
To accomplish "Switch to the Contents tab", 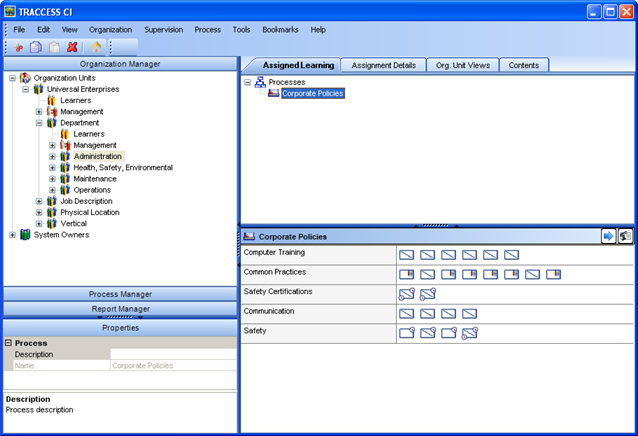I will [524, 65].
